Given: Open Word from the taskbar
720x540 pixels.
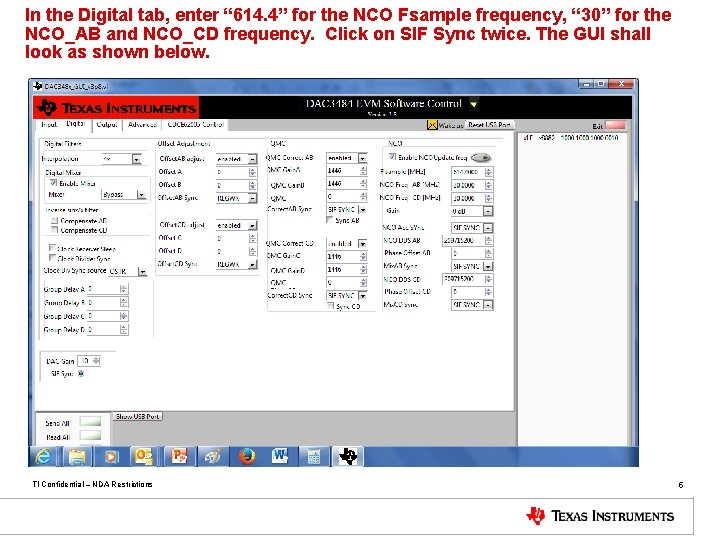Looking at the screenshot, I should click(280, 456).
